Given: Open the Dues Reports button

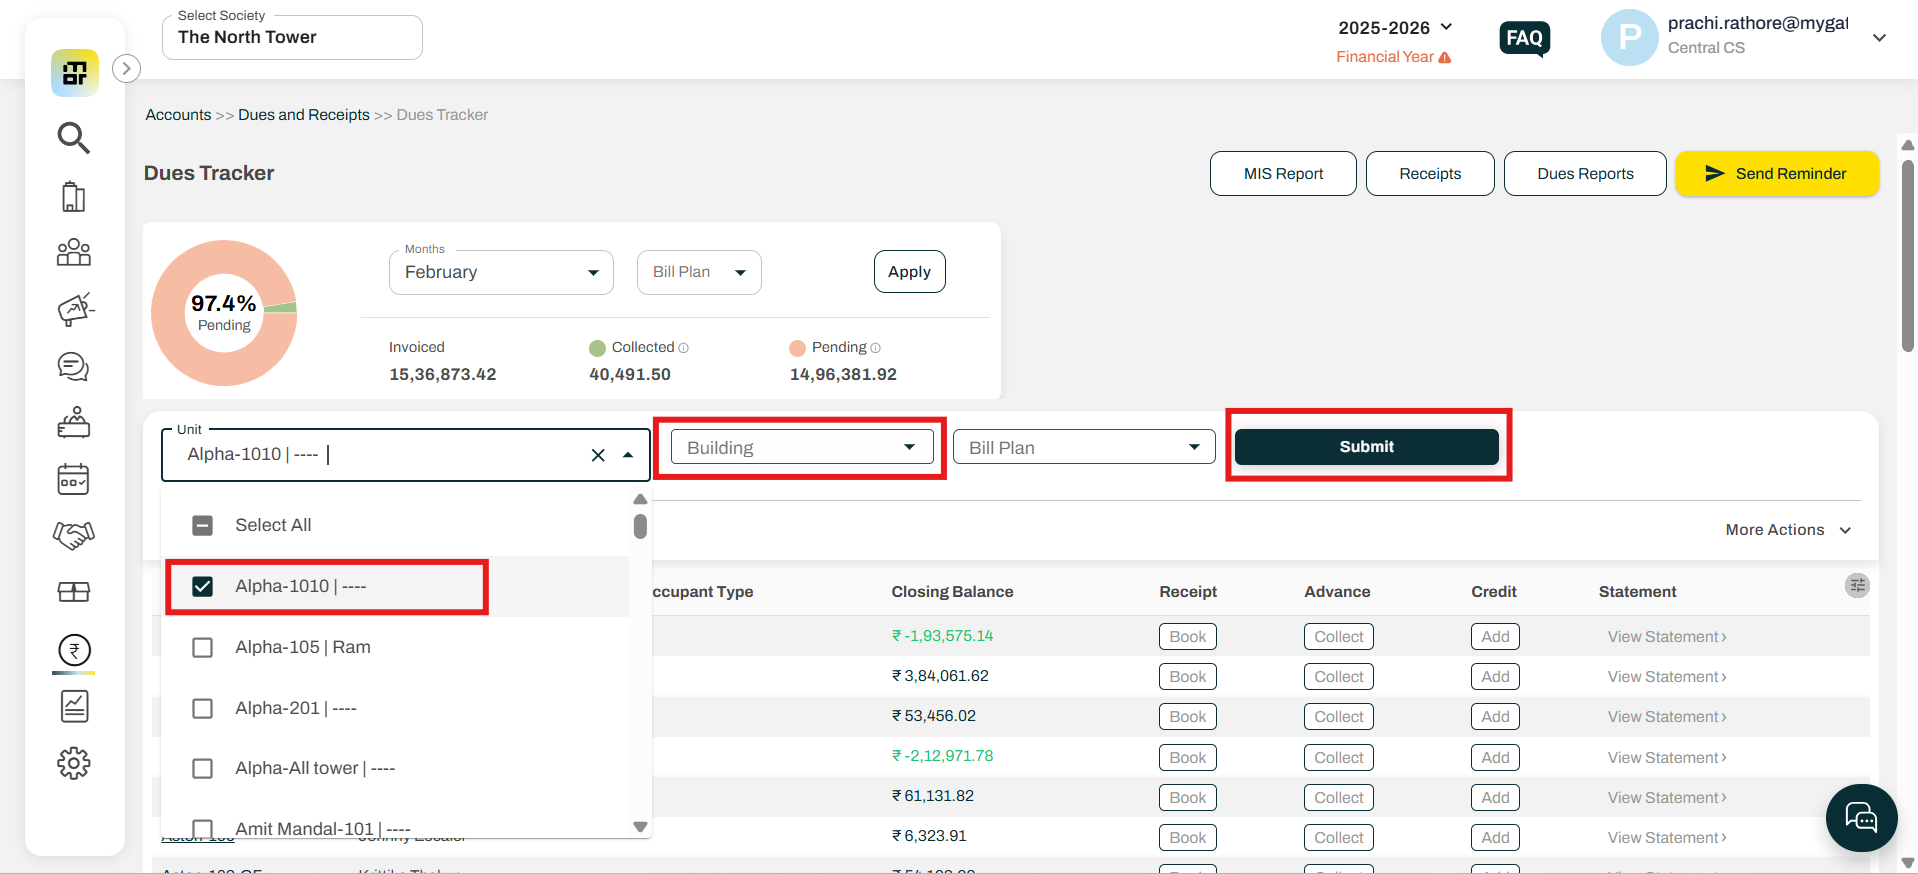Looking at the screenshot, I should pyautogui.click(x=1585, y=174).
